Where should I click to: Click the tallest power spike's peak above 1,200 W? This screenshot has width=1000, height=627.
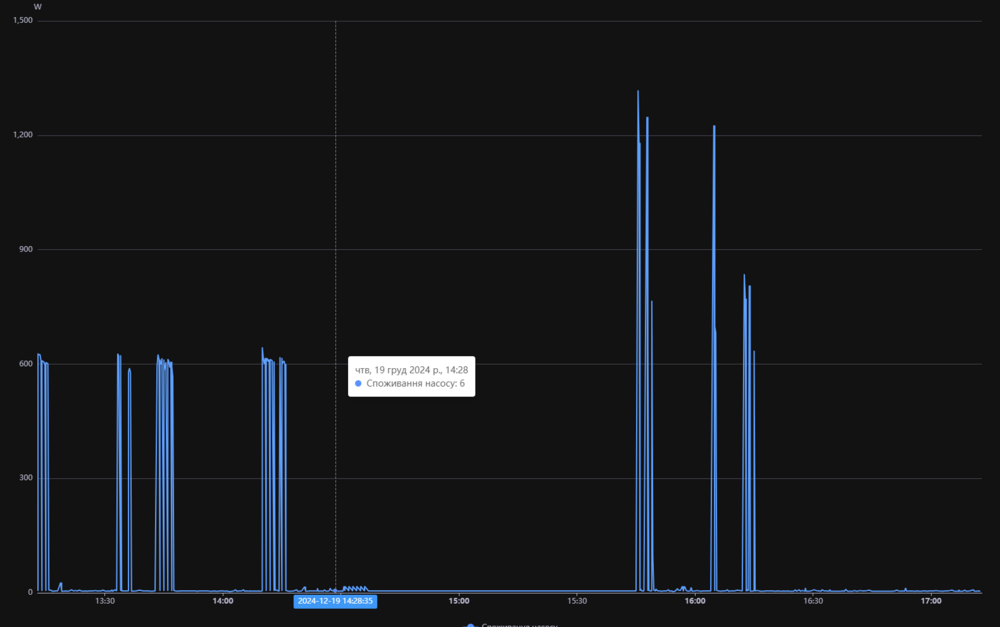[638, 92]
